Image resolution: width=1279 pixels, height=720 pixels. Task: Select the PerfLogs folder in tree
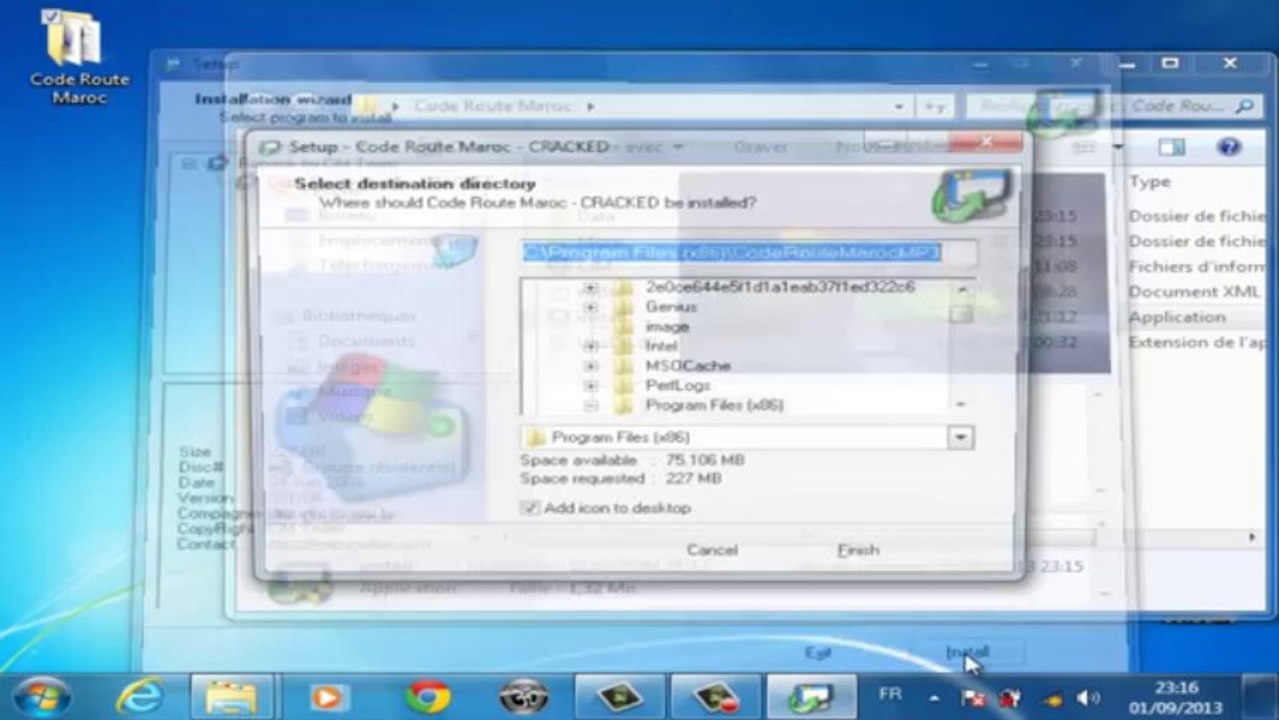click(x=678, y=385)
